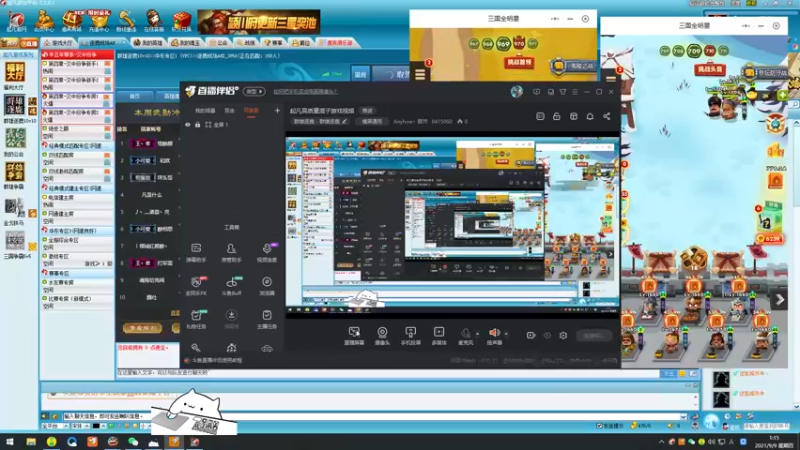The width and height of the screenshot is (800, 450).
Task: Click the cloud icon at the toolbox bottom
Action: [267, 348]
